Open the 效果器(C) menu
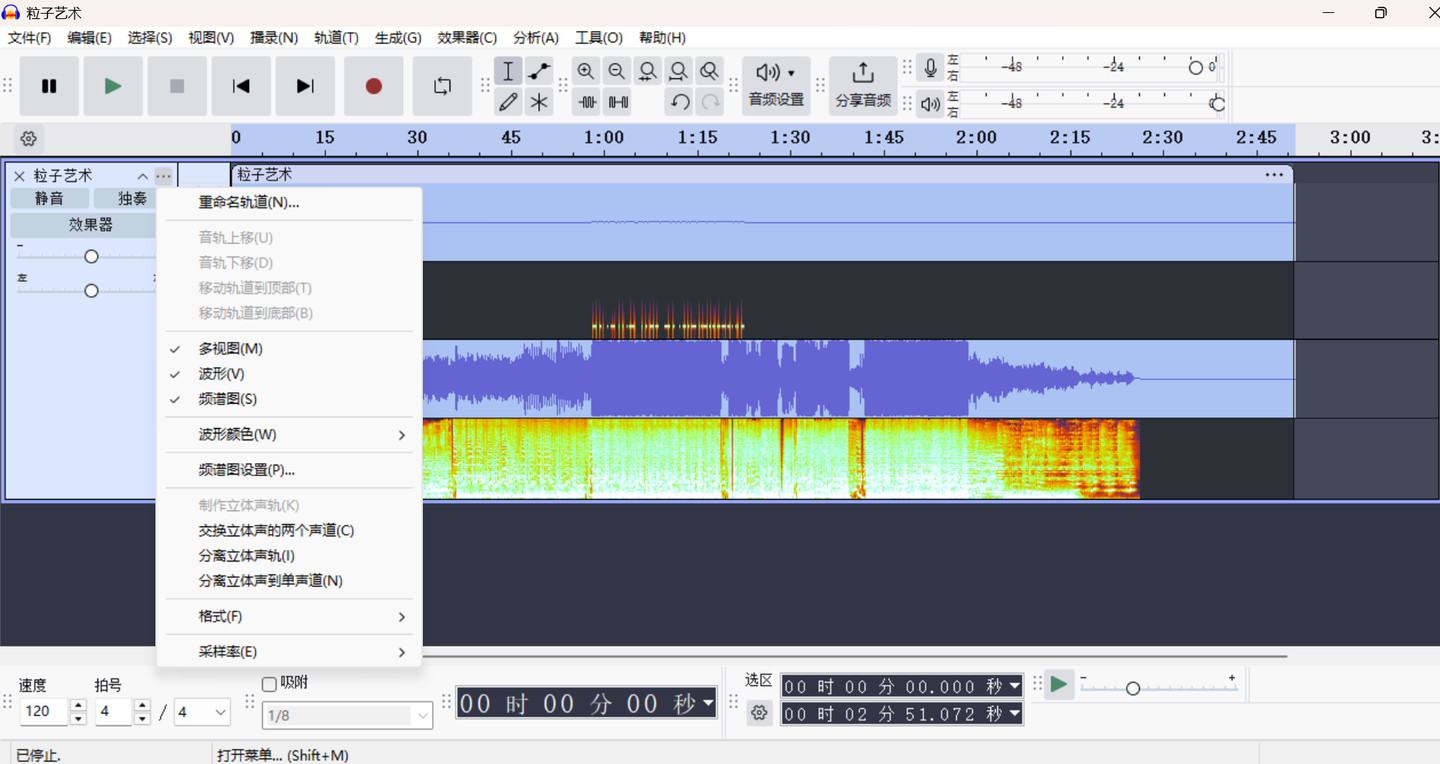Screen dimensions: 1440x764 (466, 38)
